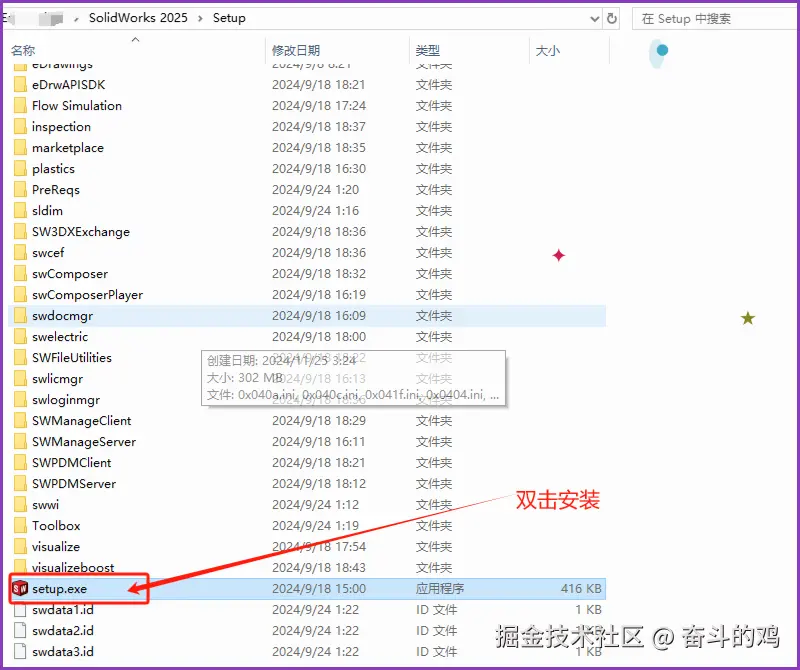Sort by the 修改日期 column header
Image resolution: width=800 pixels, height=670 pixels.
pos(296,51)
